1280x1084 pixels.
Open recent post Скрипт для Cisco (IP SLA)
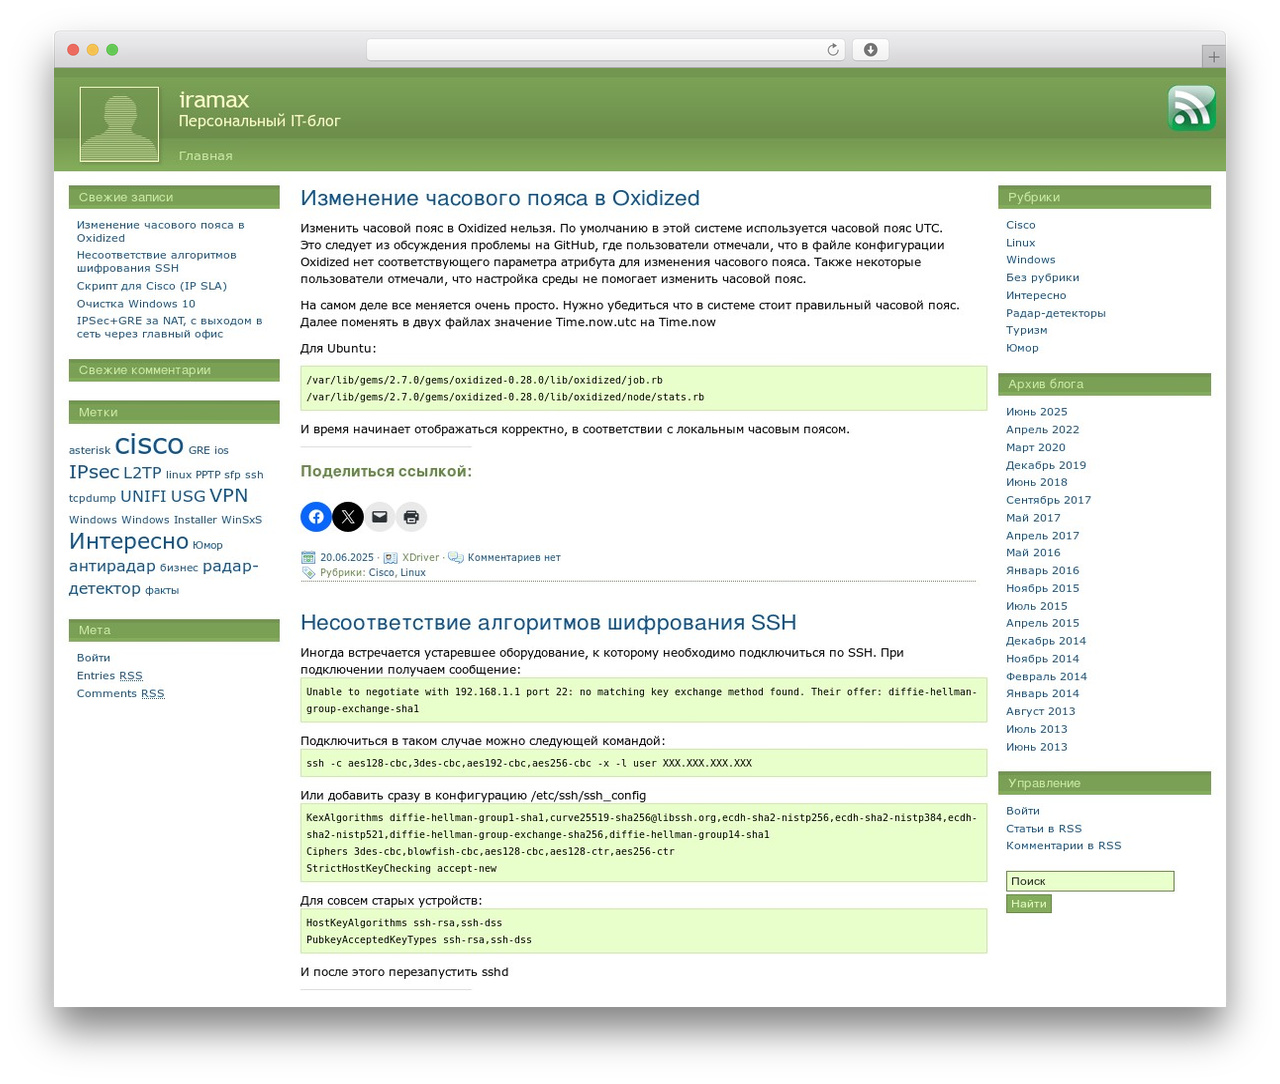point(152,286)
